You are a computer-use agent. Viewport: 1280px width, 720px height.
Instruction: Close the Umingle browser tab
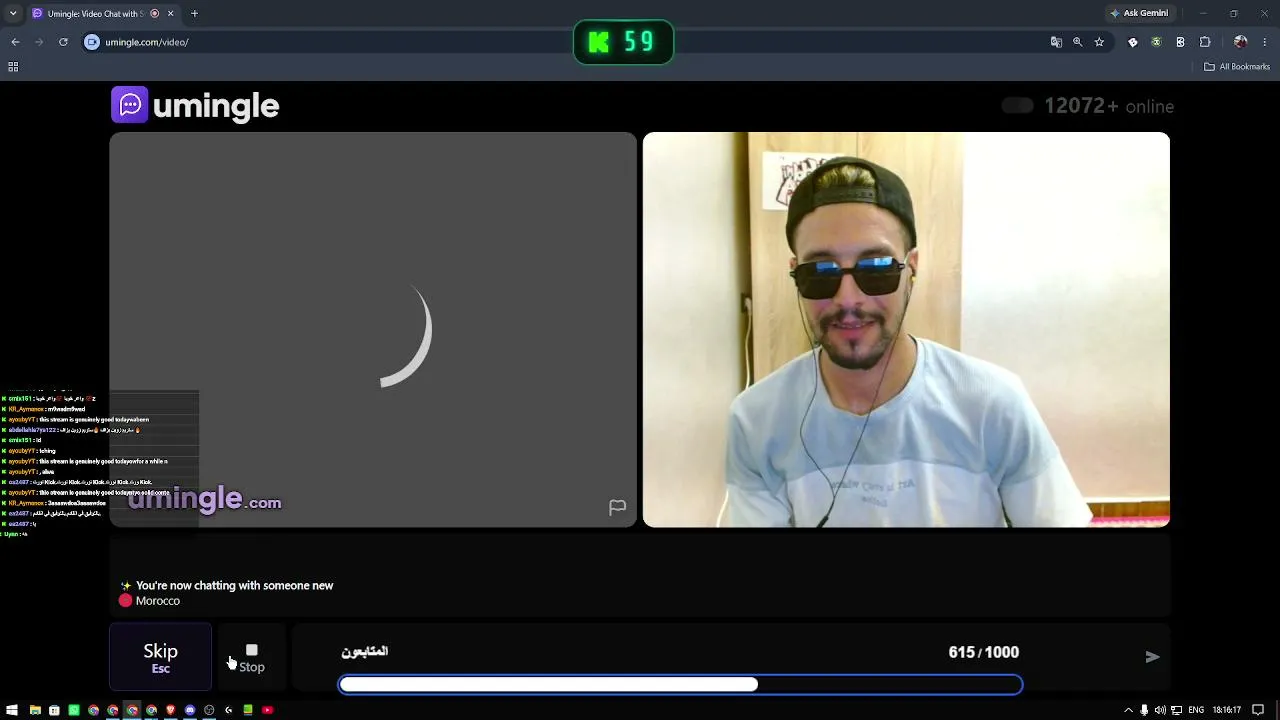click(x=170, y=13)
